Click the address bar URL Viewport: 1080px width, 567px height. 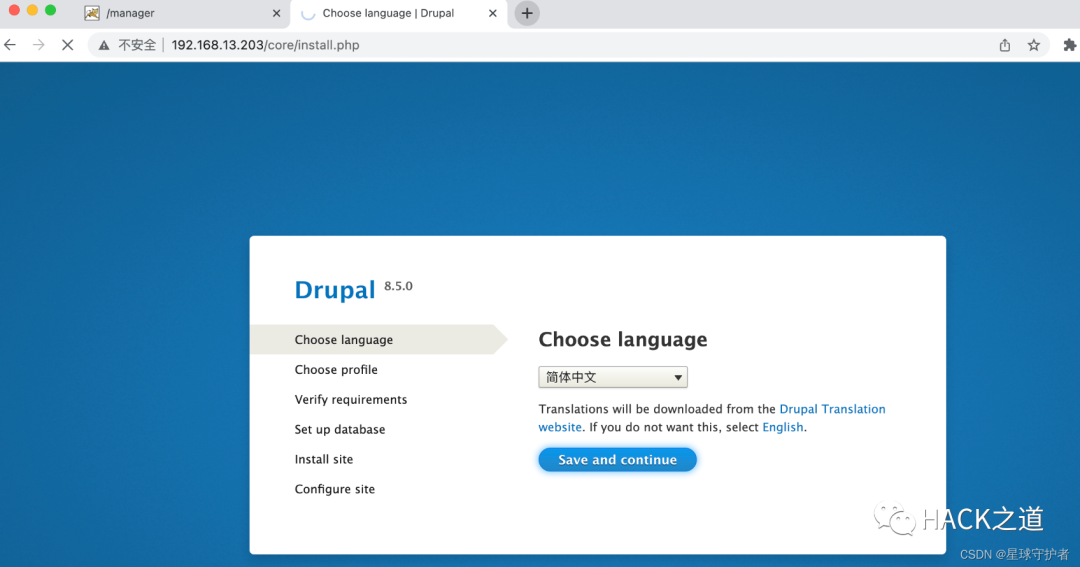pos(265,45)
